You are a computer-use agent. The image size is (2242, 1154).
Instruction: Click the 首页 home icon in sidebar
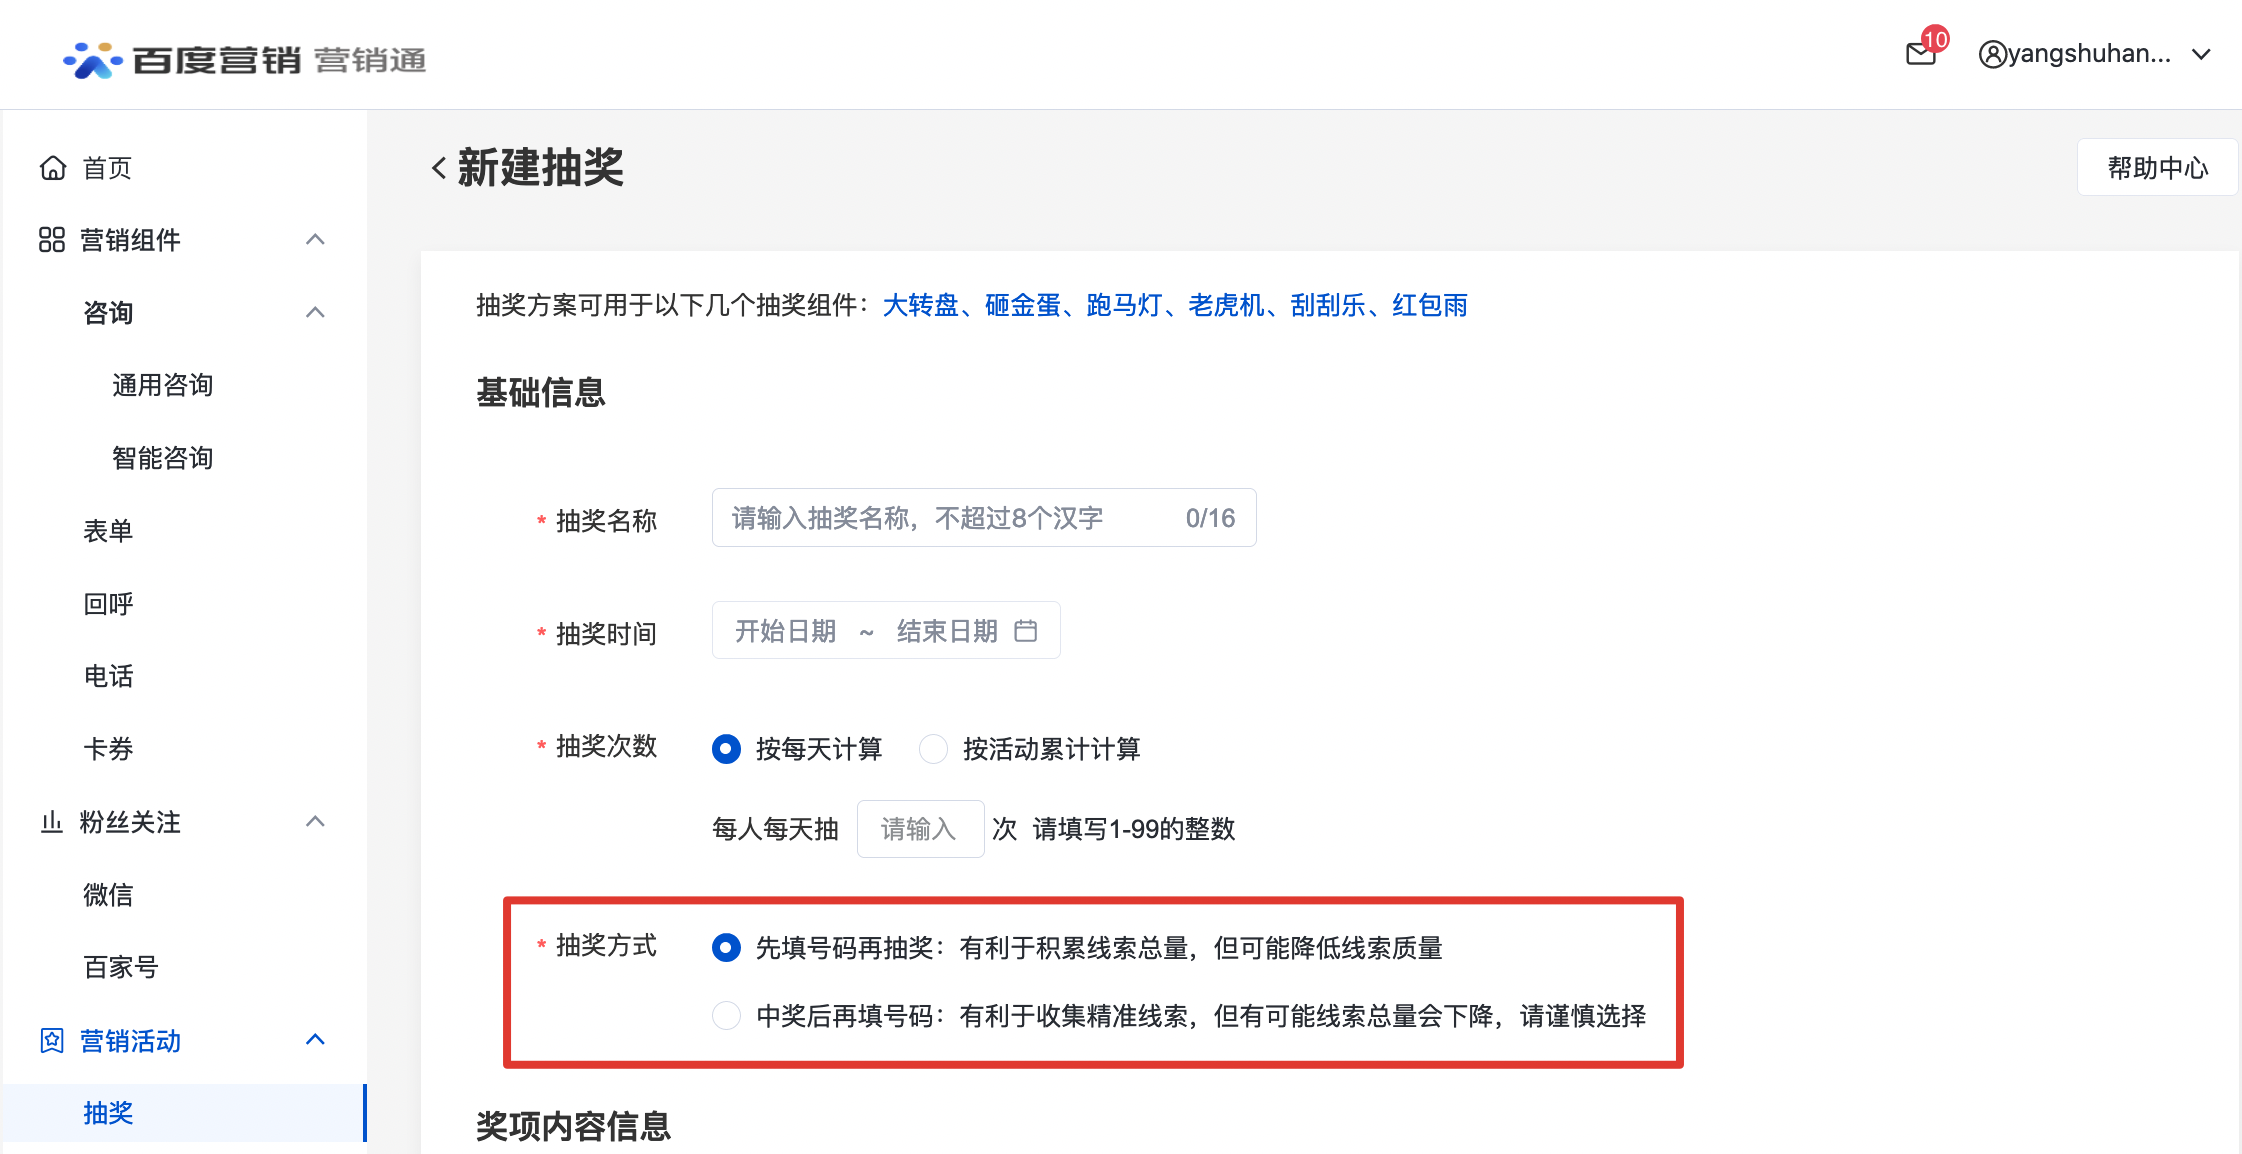point(53,167)
